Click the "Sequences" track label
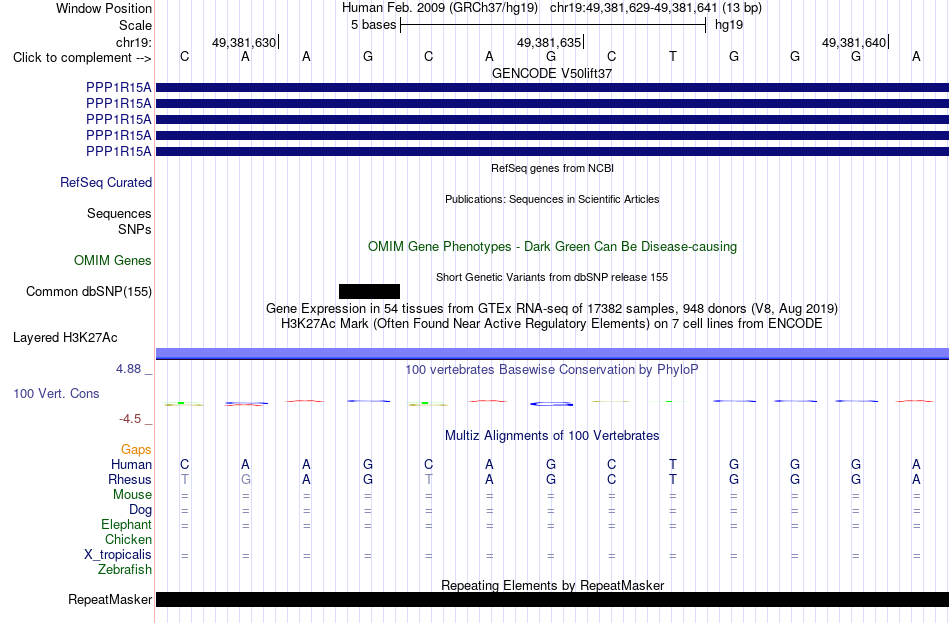This screenshot has height=623, width=950. (x=119, y=213)
